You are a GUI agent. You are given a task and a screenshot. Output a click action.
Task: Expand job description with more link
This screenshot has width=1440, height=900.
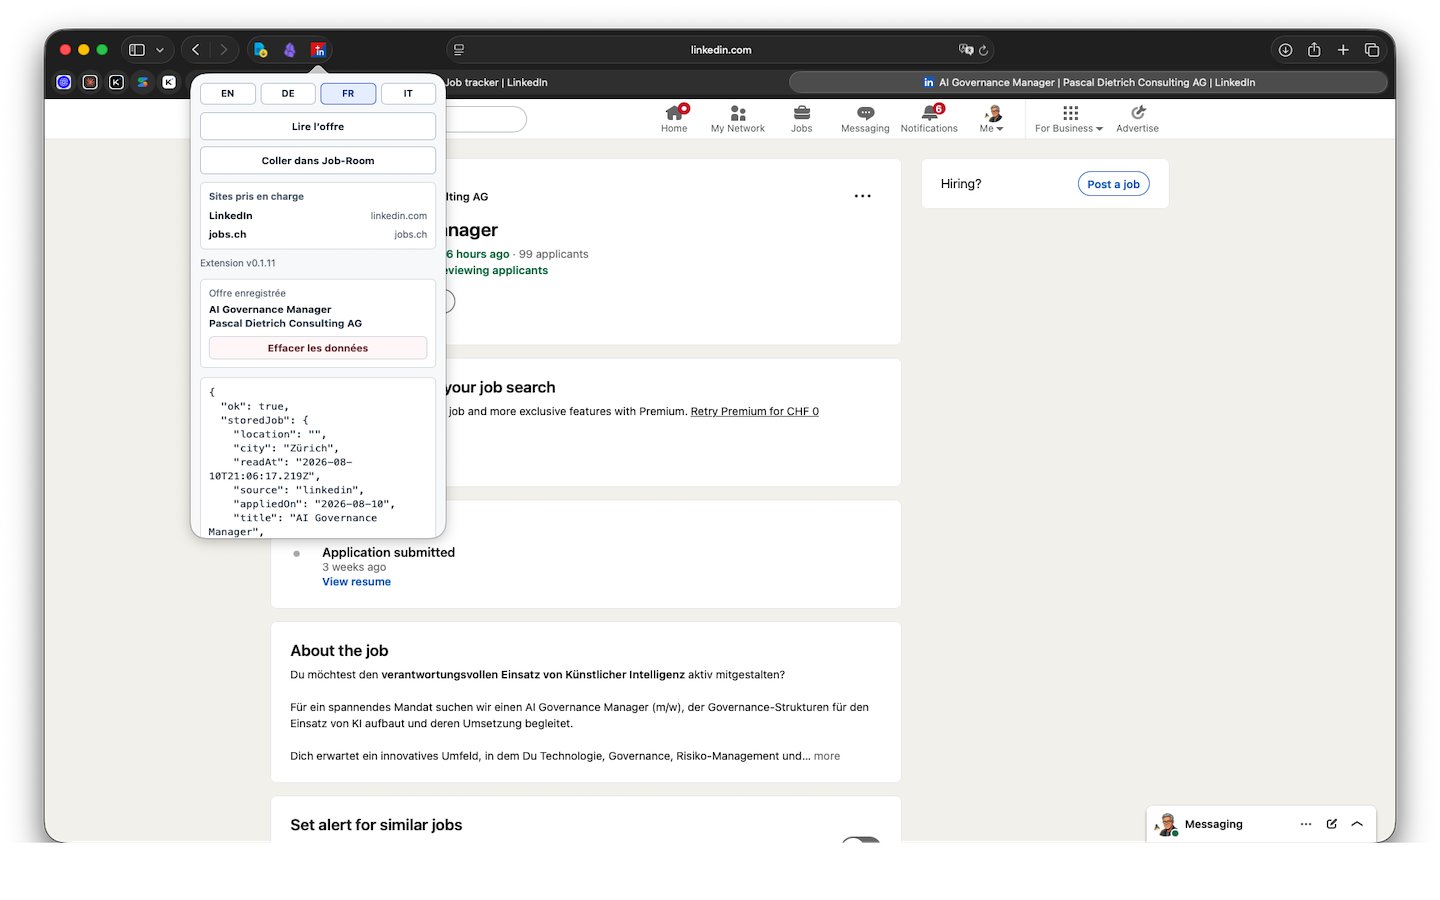[827, 756]
